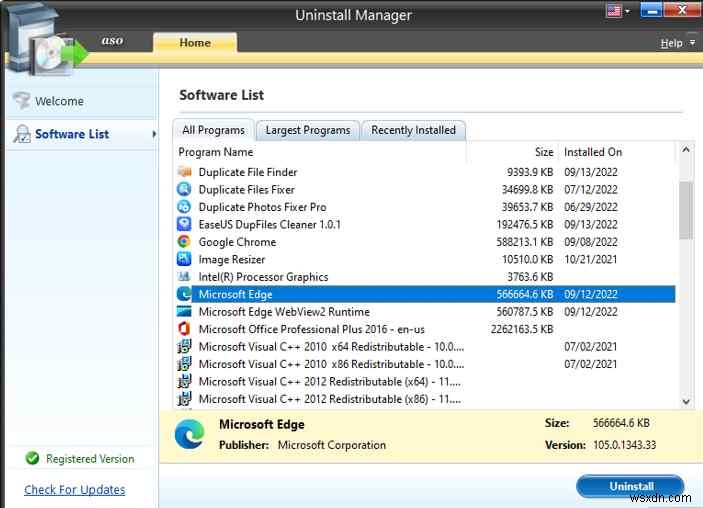The image size is (703, 508).
Task: Click the Image Resizer program icon
Action: coord(184,259)
